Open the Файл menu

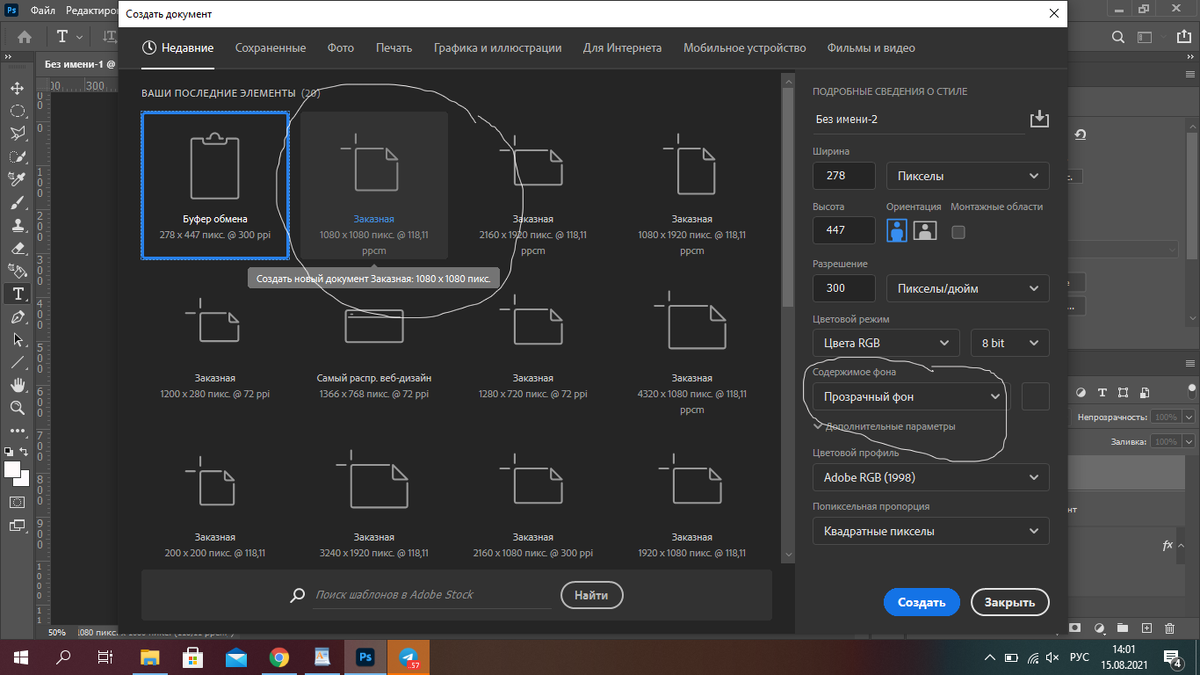[x=43, y=11]
